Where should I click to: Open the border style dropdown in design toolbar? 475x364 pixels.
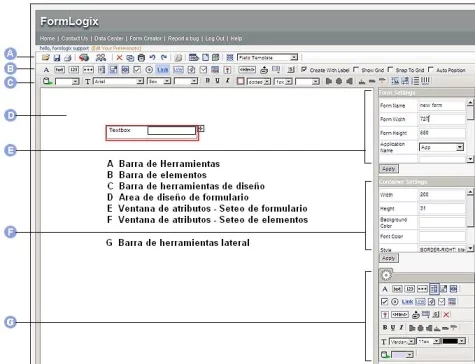pyautogui.click(x=259, y=81)
